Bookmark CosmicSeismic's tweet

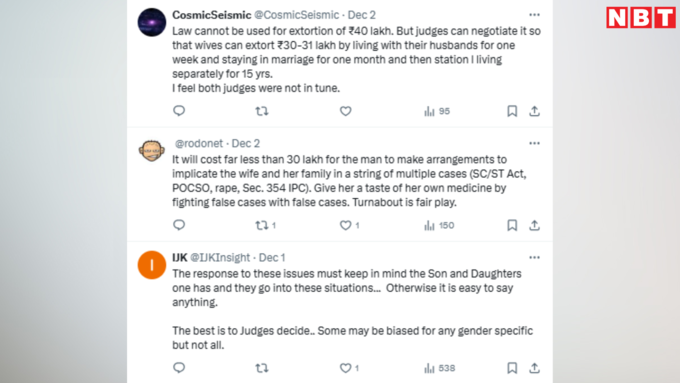point(512,111)
